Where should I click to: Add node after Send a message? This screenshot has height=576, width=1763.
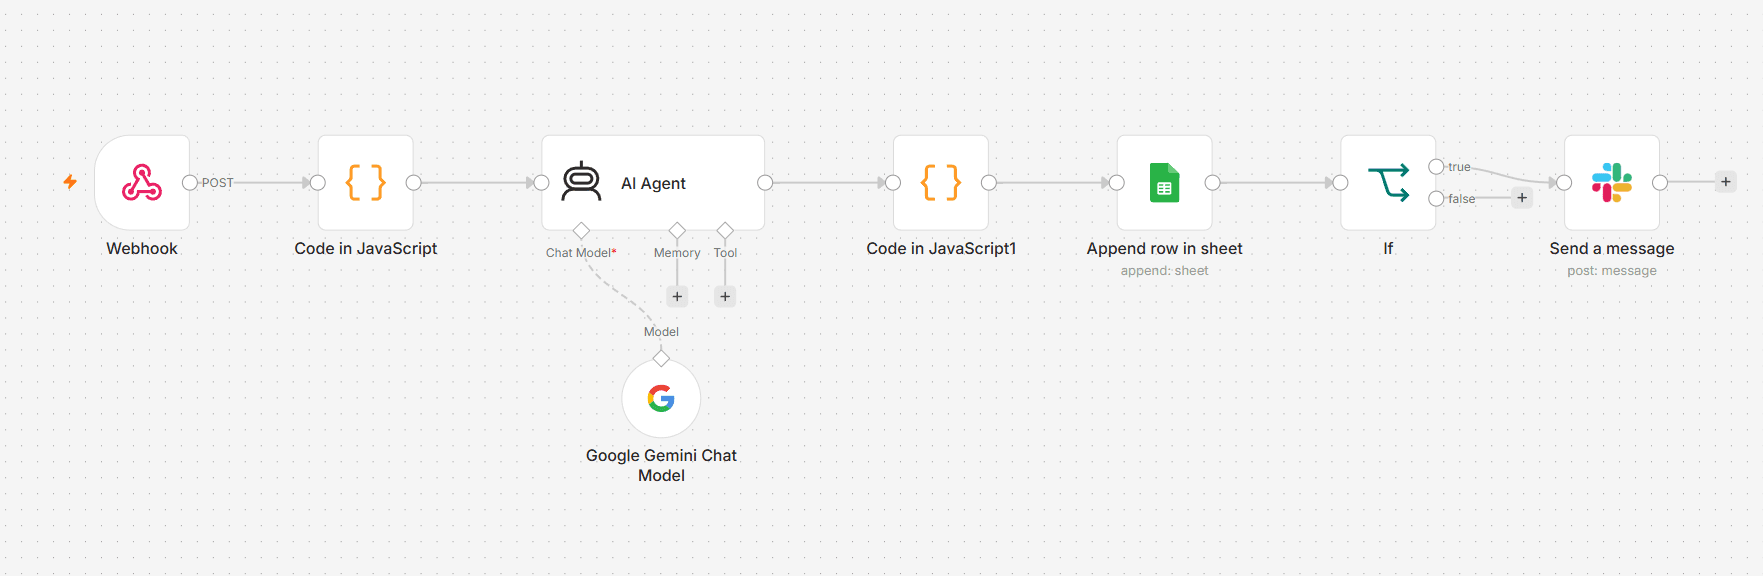tap(1726, 182)
